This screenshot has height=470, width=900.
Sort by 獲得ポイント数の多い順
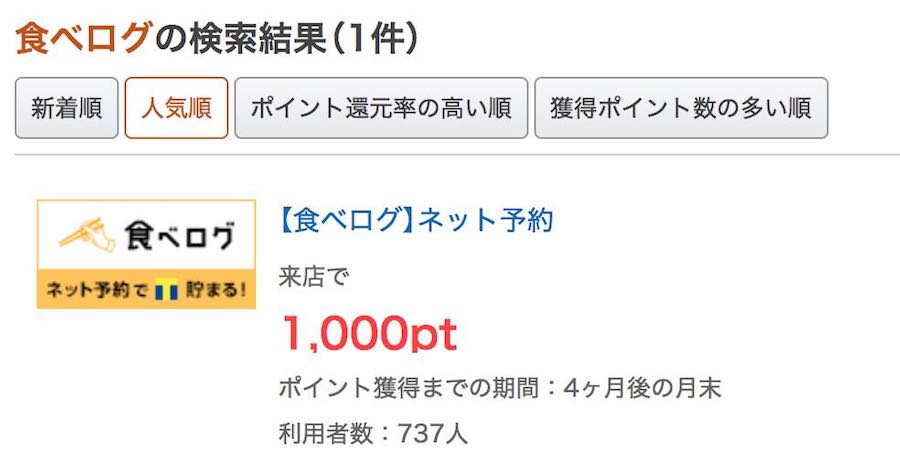coord(681,108)
